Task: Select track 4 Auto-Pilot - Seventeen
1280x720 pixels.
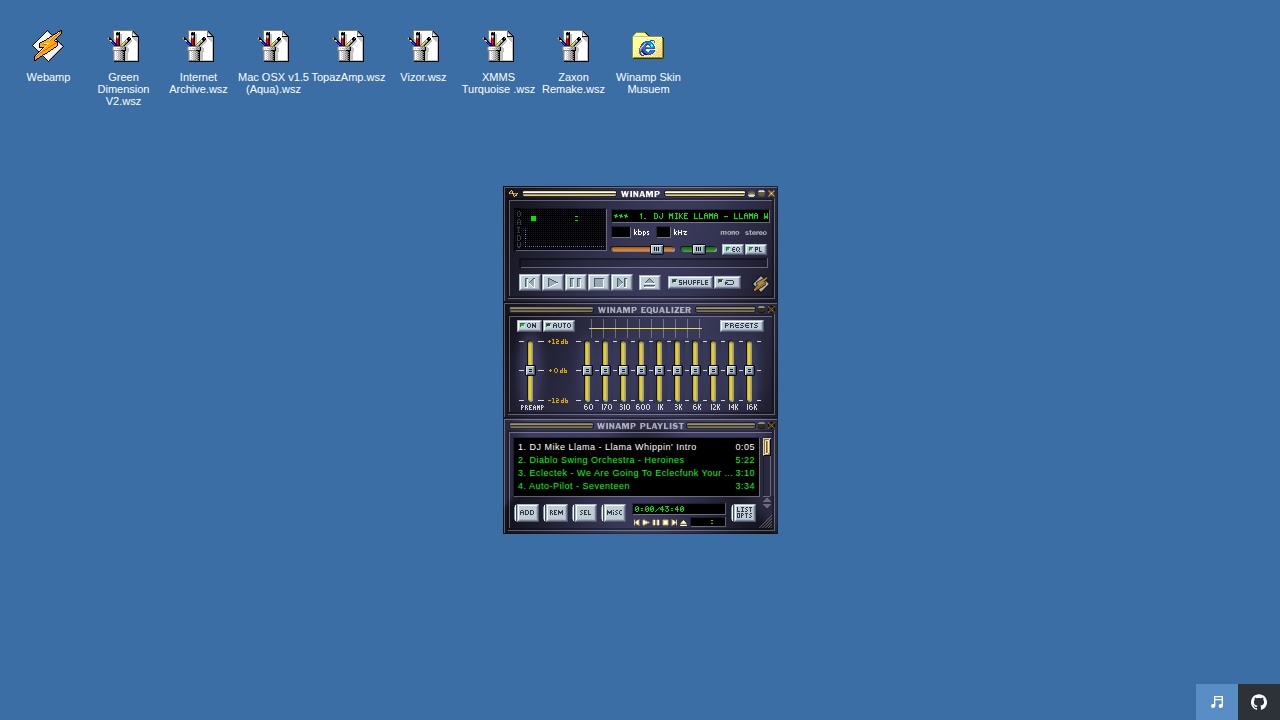Action: coord(636,486)
